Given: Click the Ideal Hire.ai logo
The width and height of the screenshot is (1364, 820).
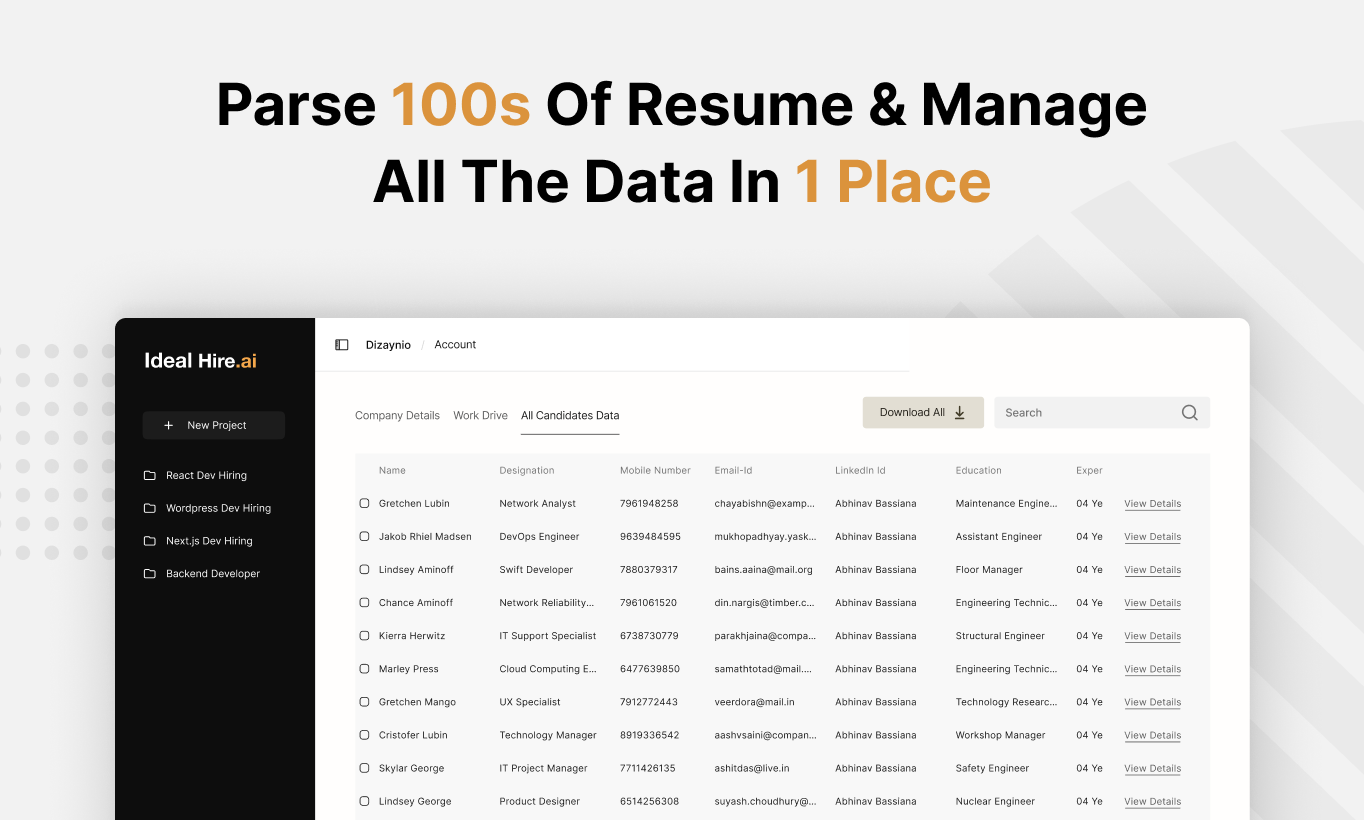Looking at the screenshot, I should (201, 361).
